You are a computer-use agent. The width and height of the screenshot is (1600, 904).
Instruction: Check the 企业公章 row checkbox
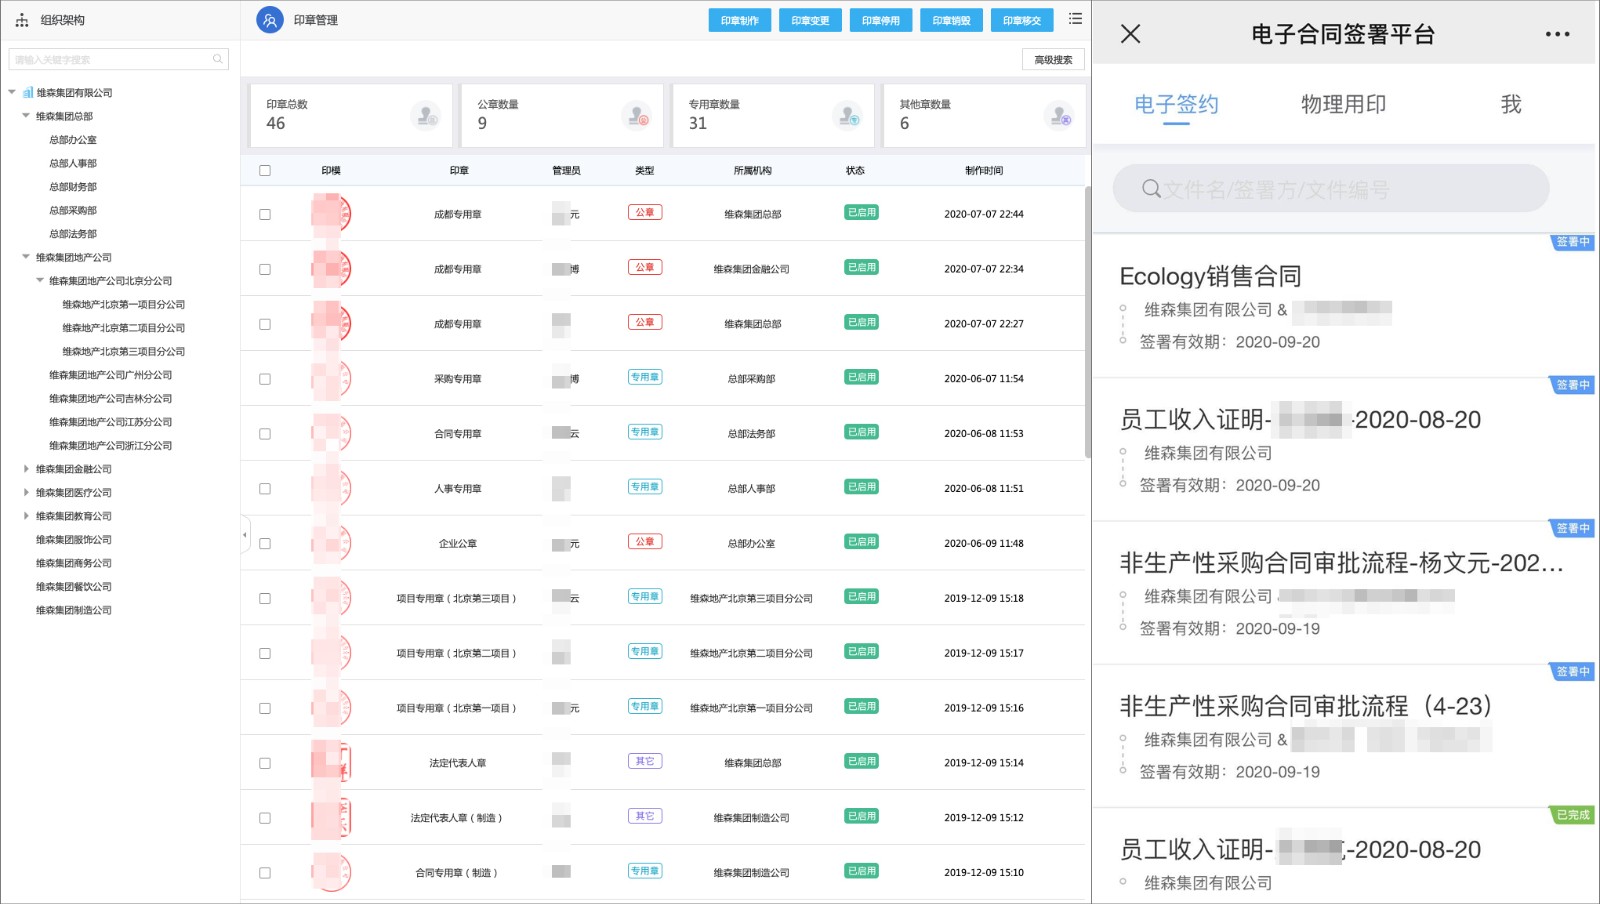click(265, 544)
